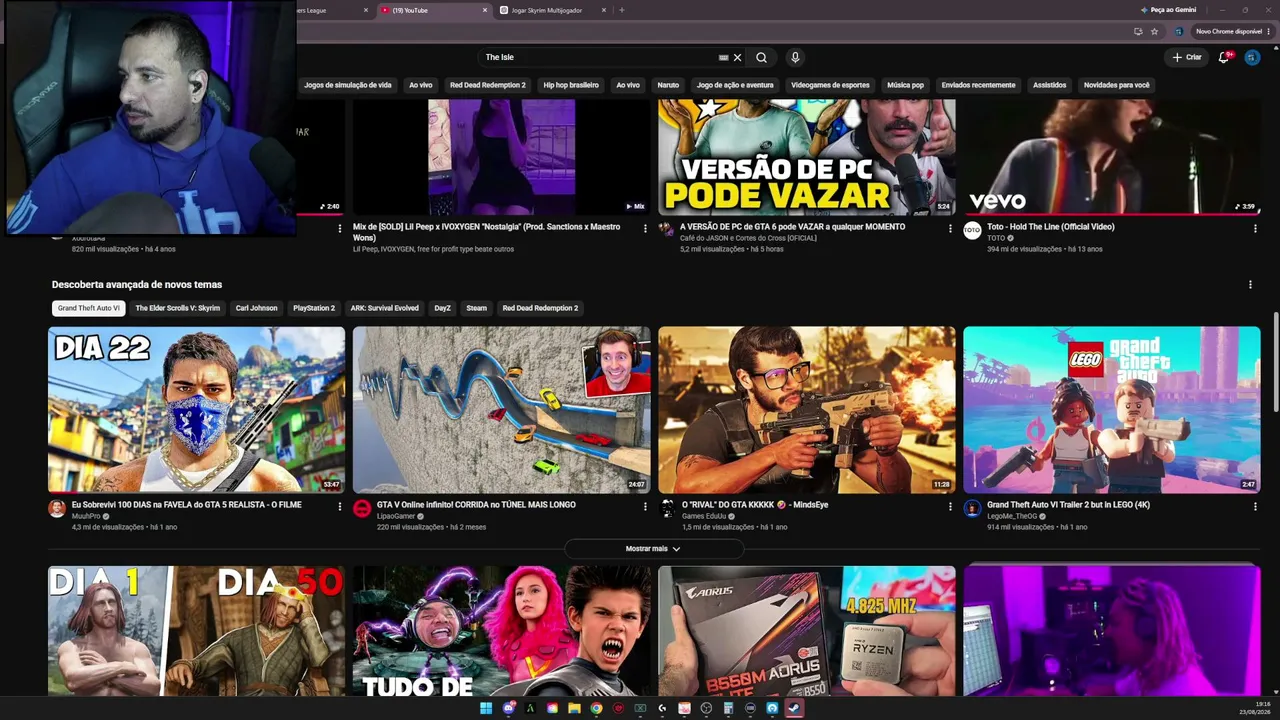Viewport: 1280px width, 720px height.
Task: Select the Carl Johnson topic chip
Action: coord(257,308)
